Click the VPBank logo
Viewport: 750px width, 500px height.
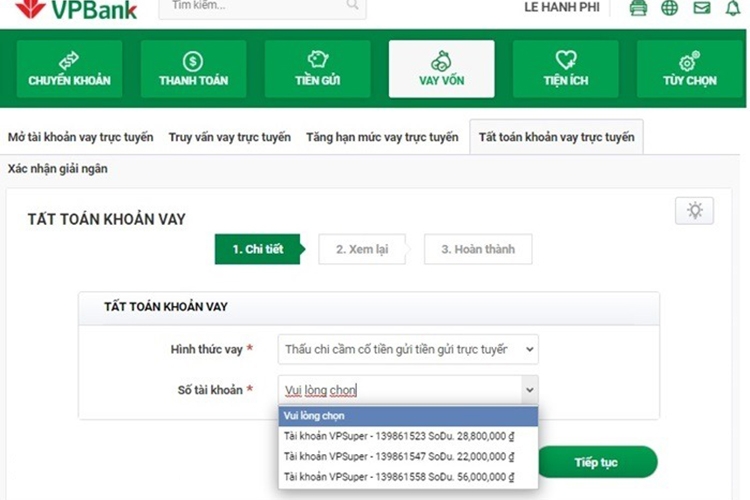pos(77,10)
